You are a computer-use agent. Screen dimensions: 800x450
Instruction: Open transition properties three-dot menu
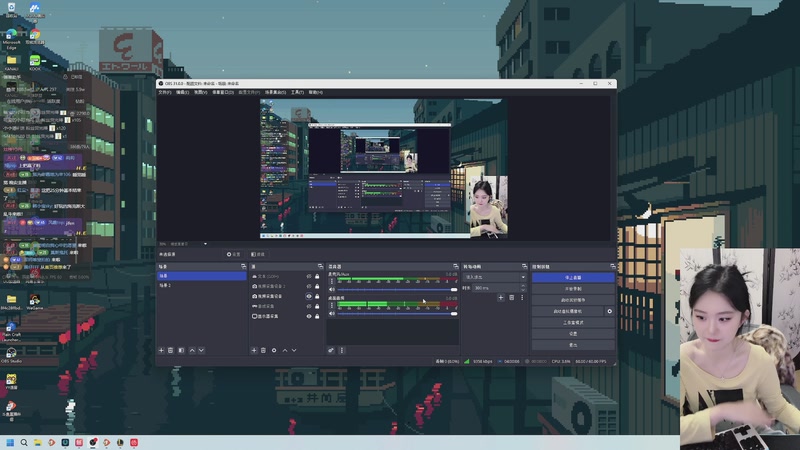coord(522,297)
